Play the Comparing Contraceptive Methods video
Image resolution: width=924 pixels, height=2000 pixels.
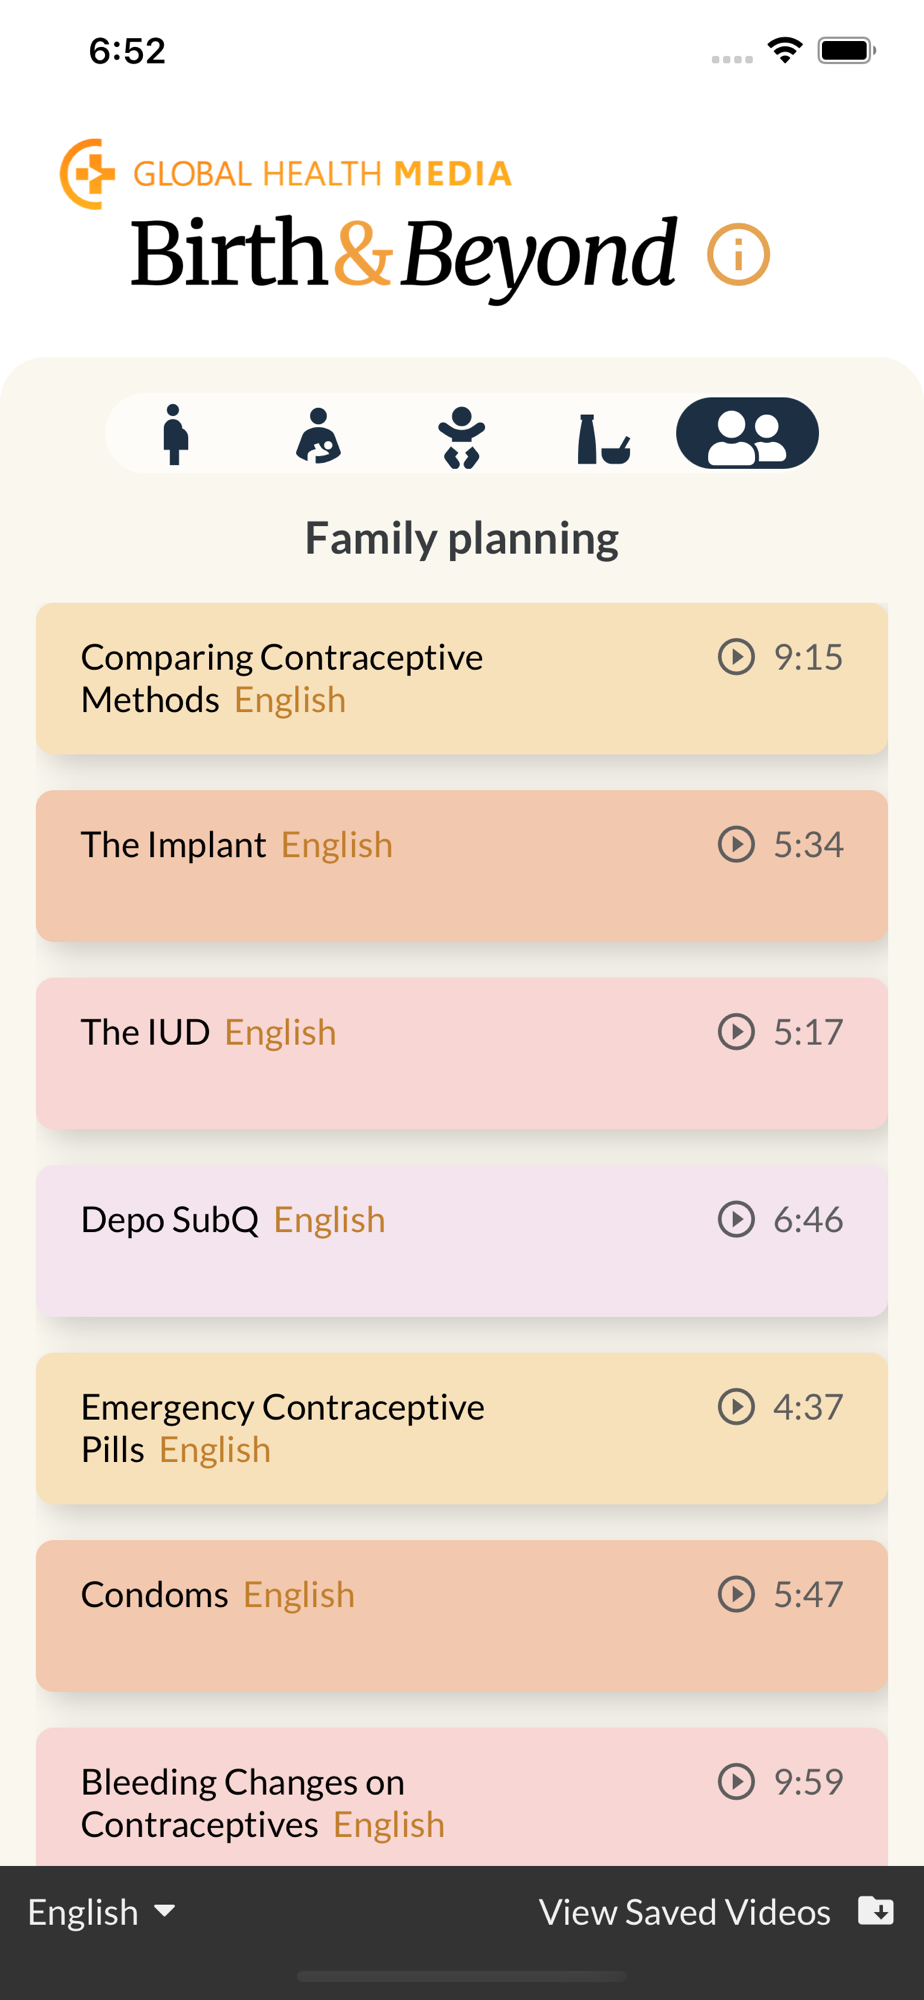(x=736, y=657)
